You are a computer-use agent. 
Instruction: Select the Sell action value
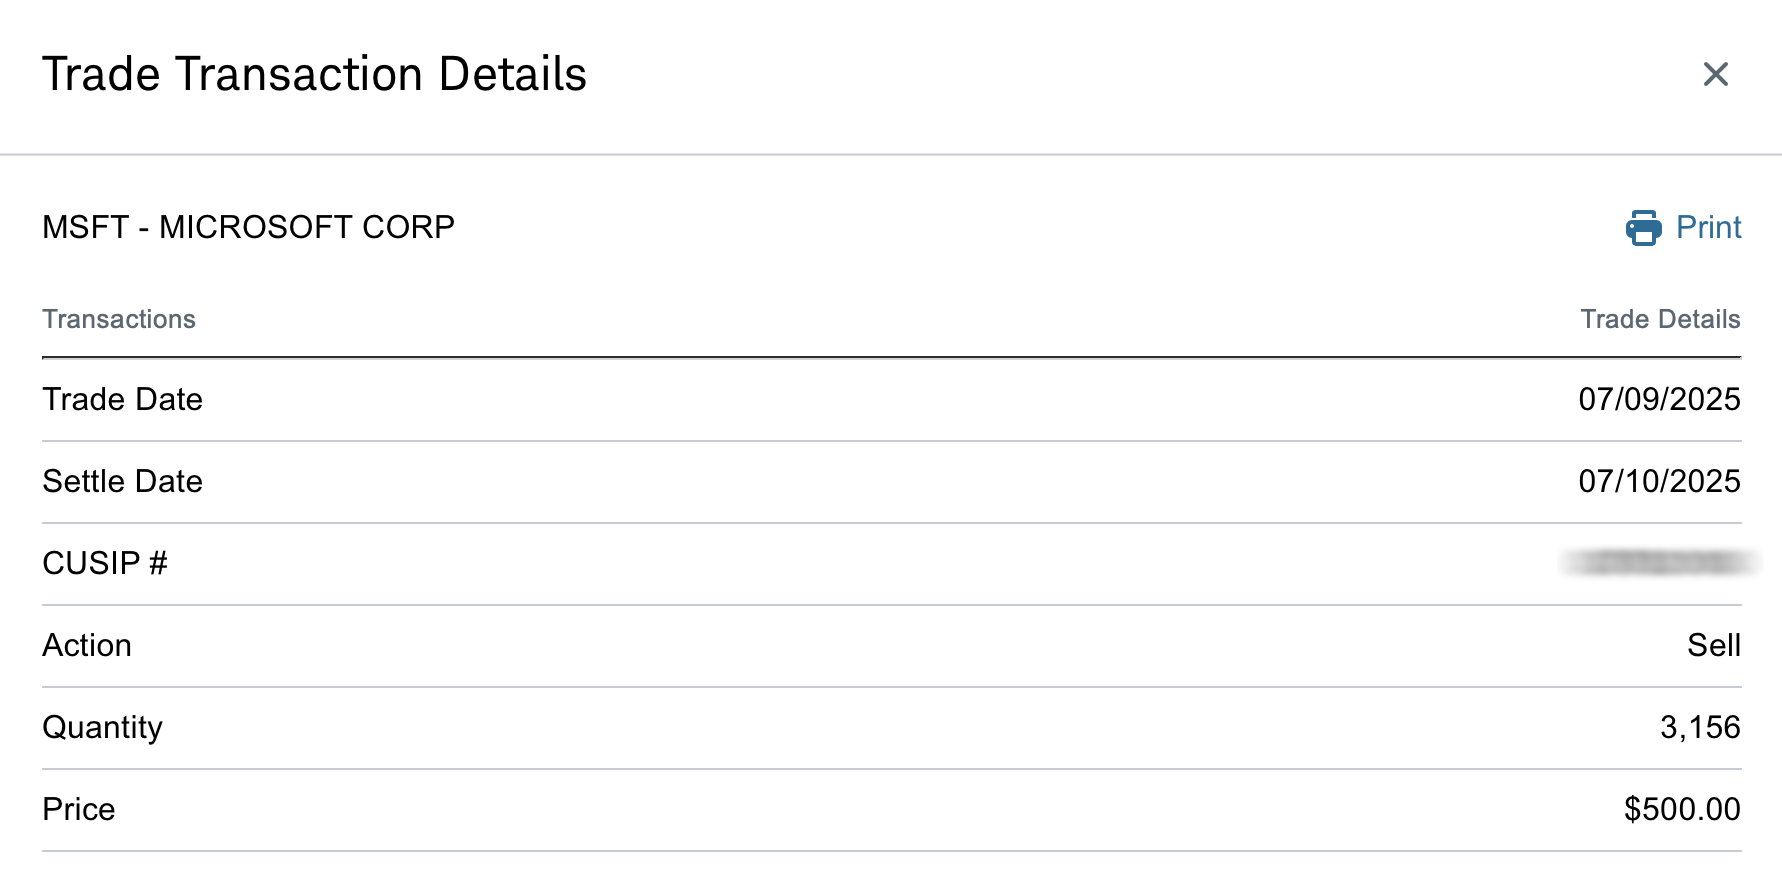1714,646
